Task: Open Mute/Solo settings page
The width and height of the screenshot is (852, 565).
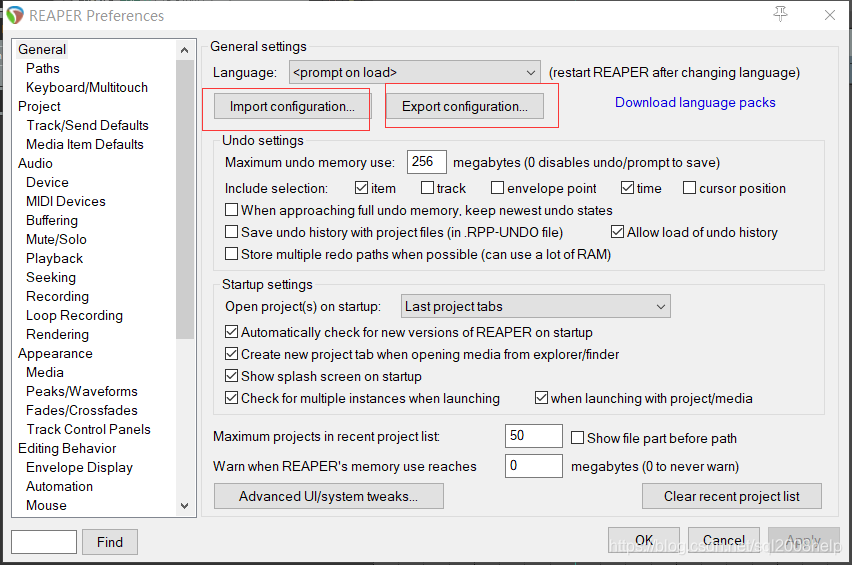Action: [x=57, y=240]
